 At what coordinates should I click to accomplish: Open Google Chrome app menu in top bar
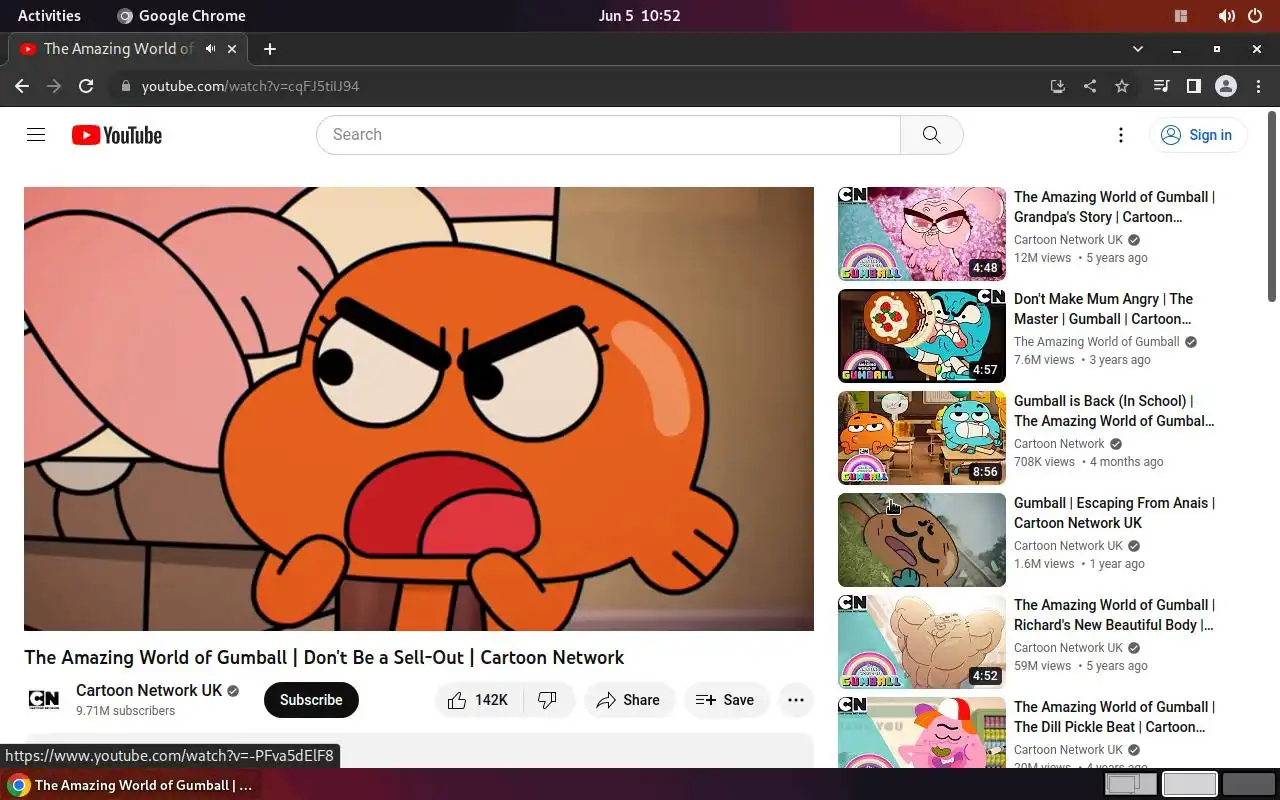tap(181, 16)
